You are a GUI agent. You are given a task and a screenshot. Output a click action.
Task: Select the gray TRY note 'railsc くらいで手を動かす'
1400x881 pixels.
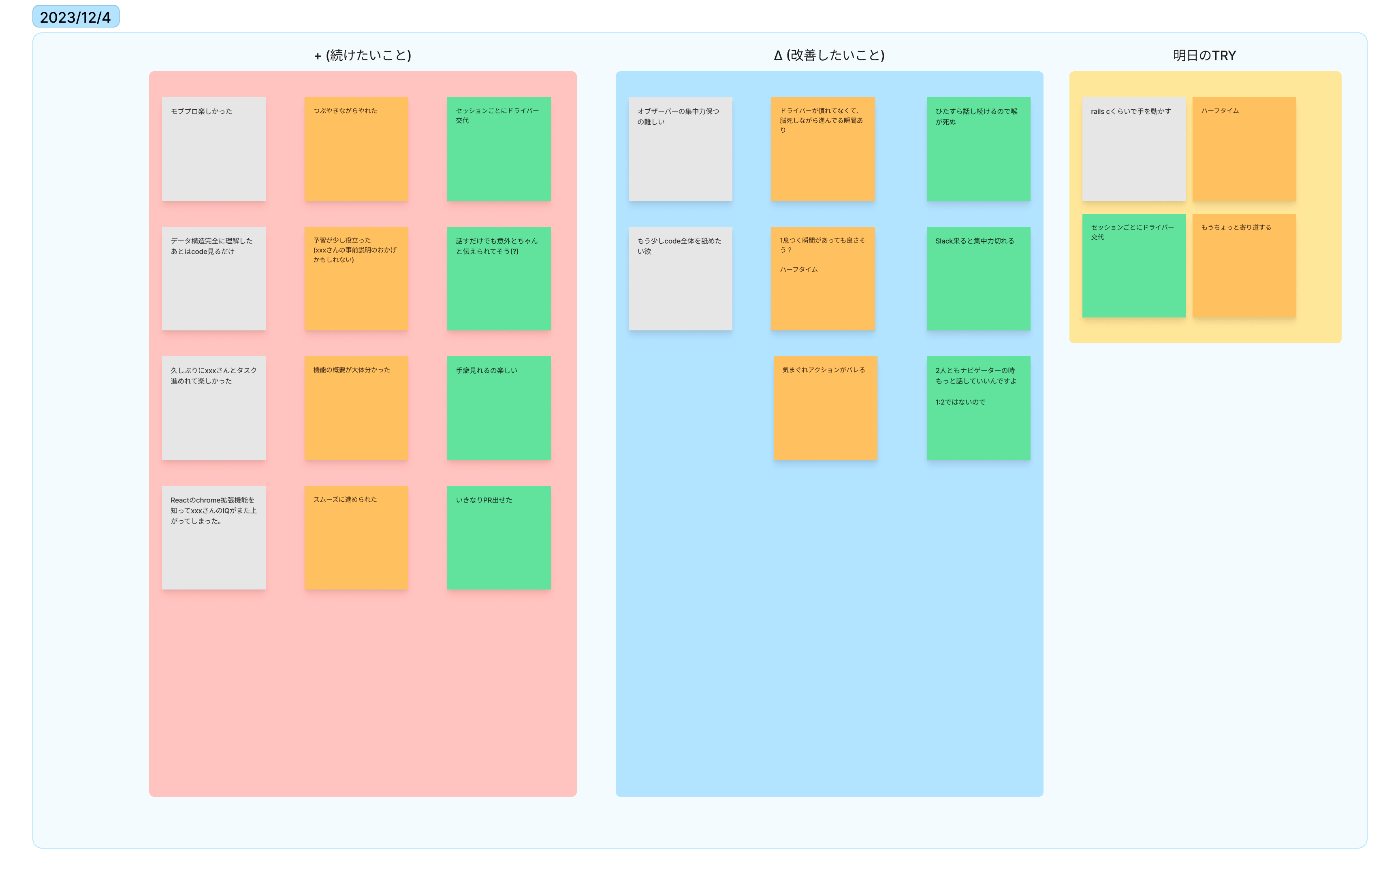(1134, 149)
